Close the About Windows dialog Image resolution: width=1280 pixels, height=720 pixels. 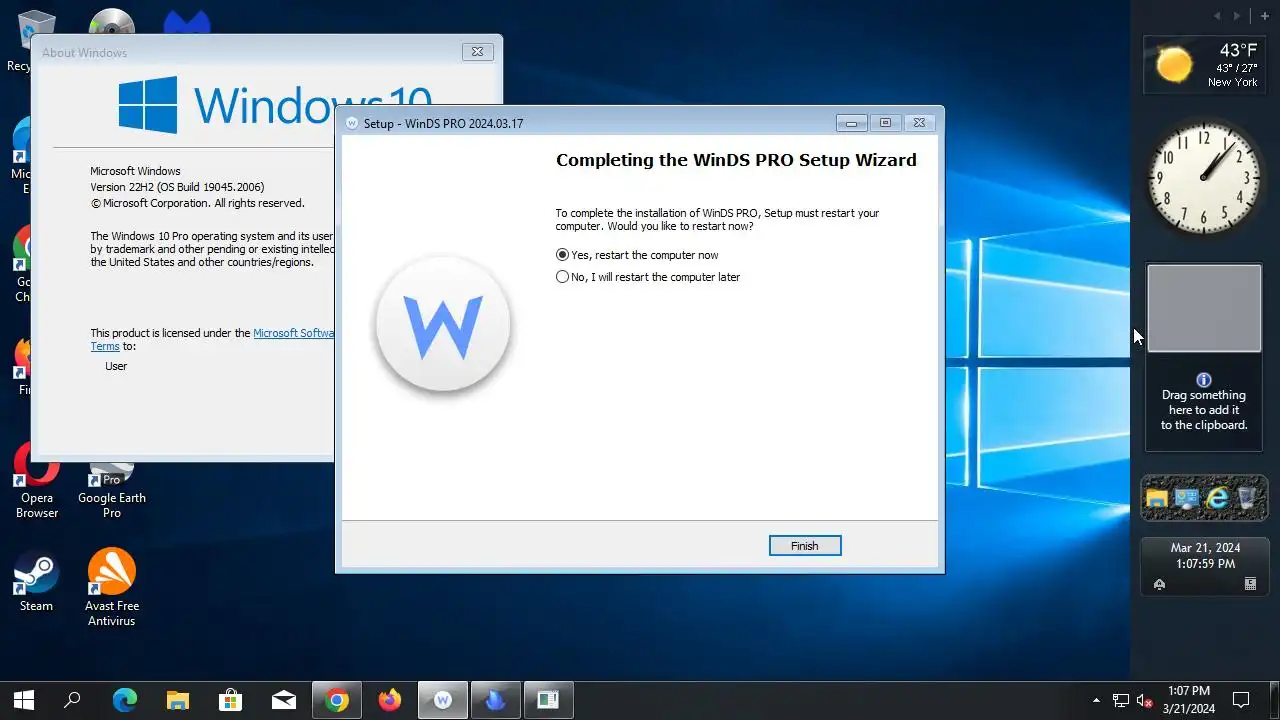(x=477, y=52)
